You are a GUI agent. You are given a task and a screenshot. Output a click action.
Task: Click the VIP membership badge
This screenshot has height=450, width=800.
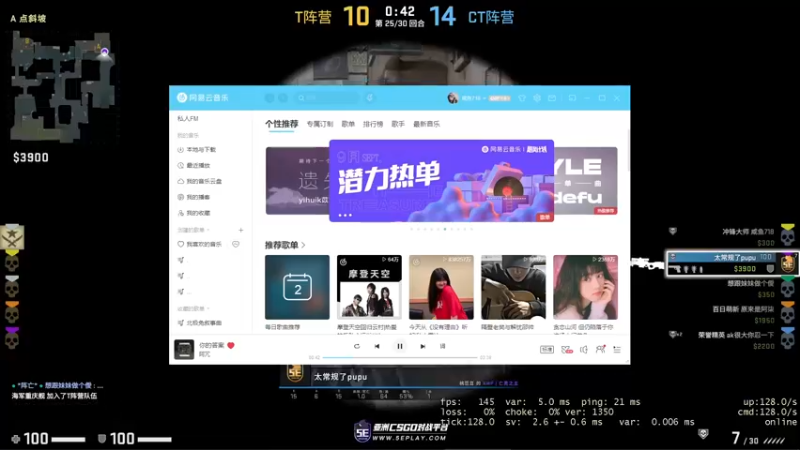pyautogui.click(x=499, y=98)
